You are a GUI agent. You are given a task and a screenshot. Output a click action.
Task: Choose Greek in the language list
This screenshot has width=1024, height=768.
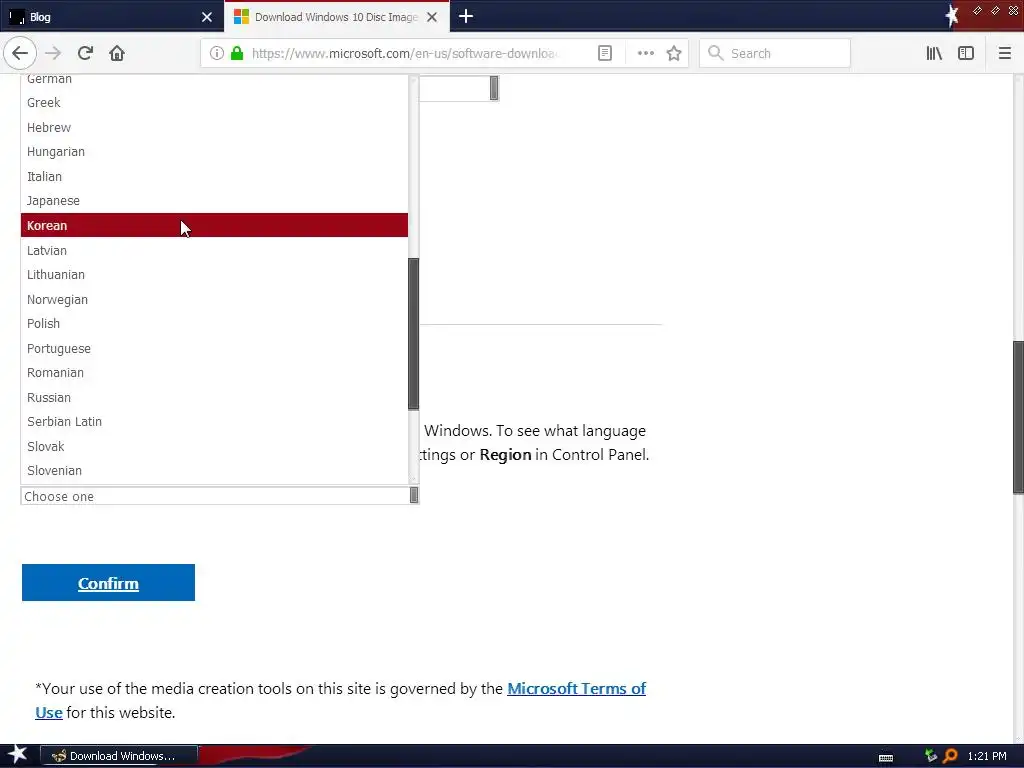214,103
